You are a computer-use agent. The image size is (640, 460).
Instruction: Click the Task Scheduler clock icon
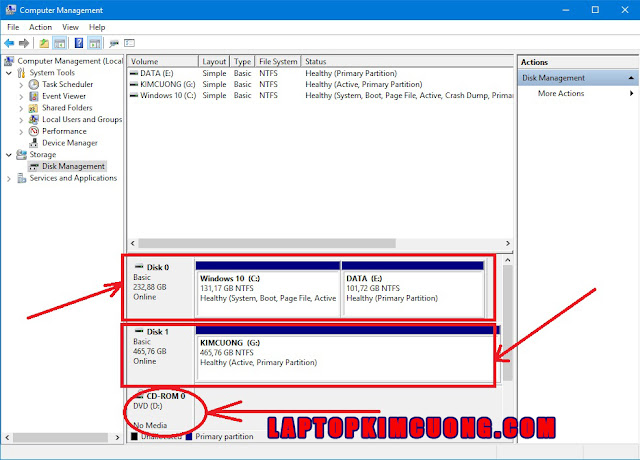click(33, 84)
